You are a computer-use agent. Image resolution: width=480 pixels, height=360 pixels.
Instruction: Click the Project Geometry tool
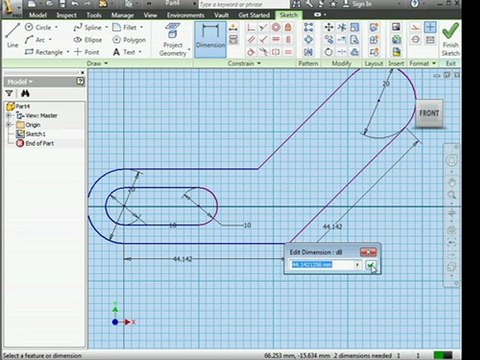point(173,39)
